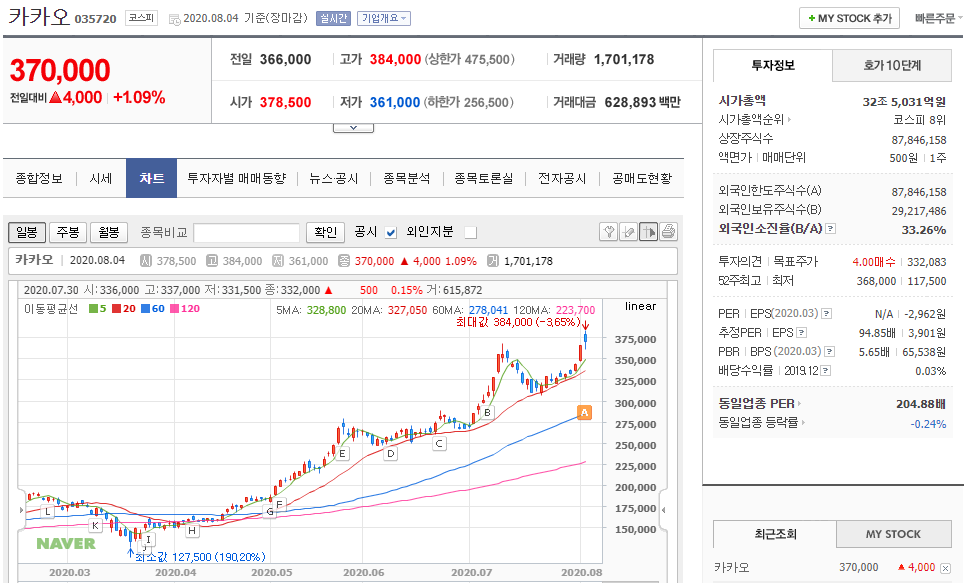Open the 기업개요 dropdown

tap(384, 19)
